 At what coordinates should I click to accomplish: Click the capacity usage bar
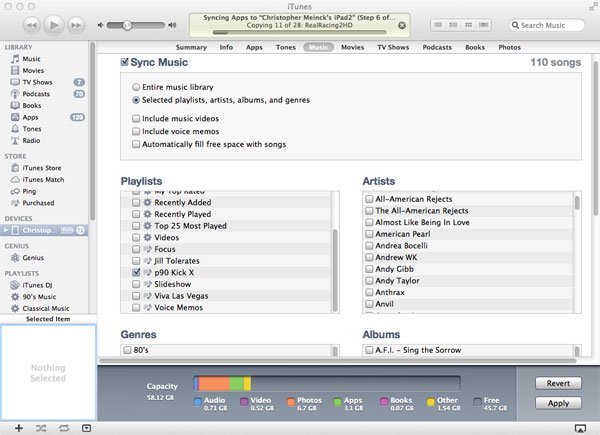(x=327, y=383)
